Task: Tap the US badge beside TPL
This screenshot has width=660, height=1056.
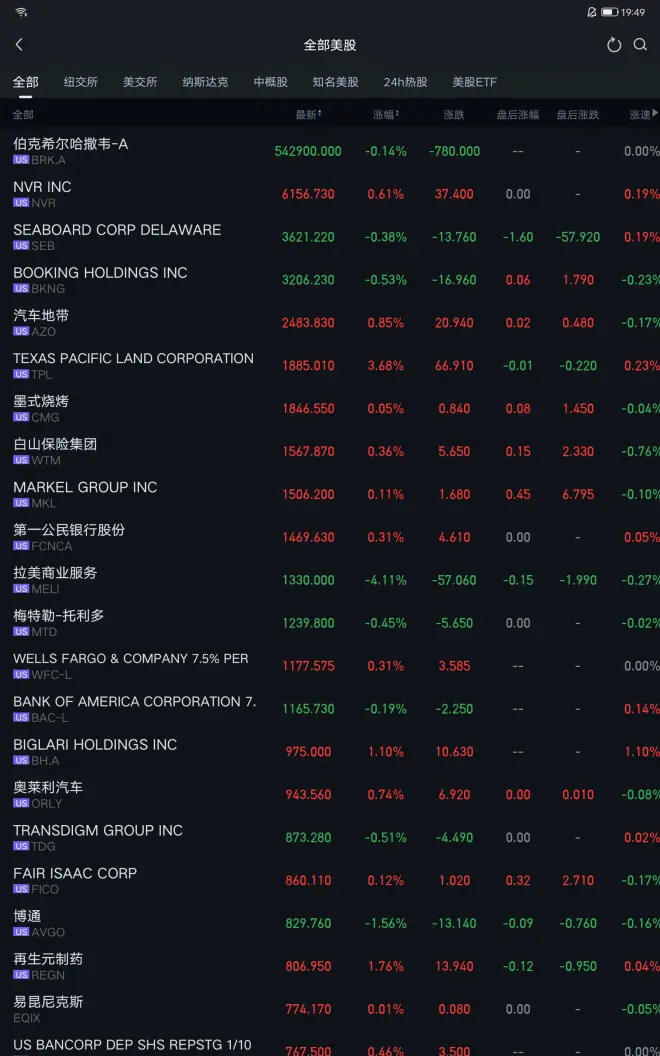Action: click(20, 374)
